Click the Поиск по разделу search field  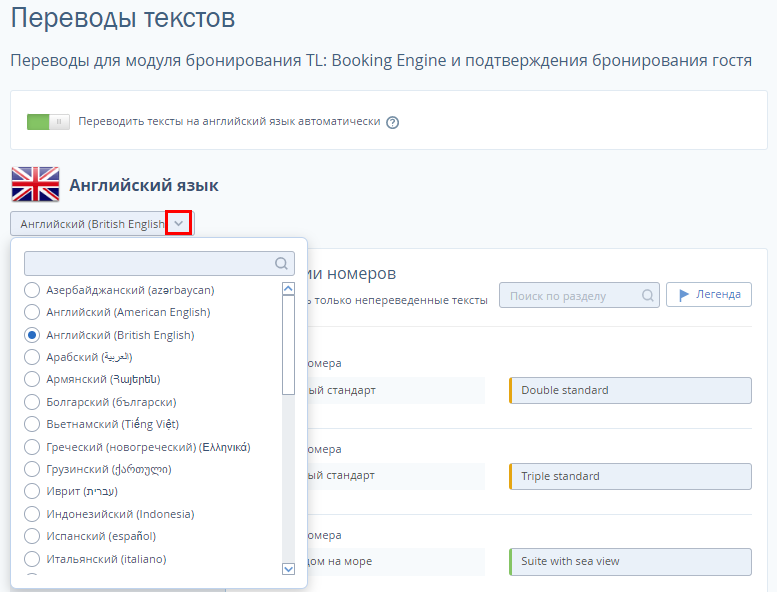click(x=572, y=295)
